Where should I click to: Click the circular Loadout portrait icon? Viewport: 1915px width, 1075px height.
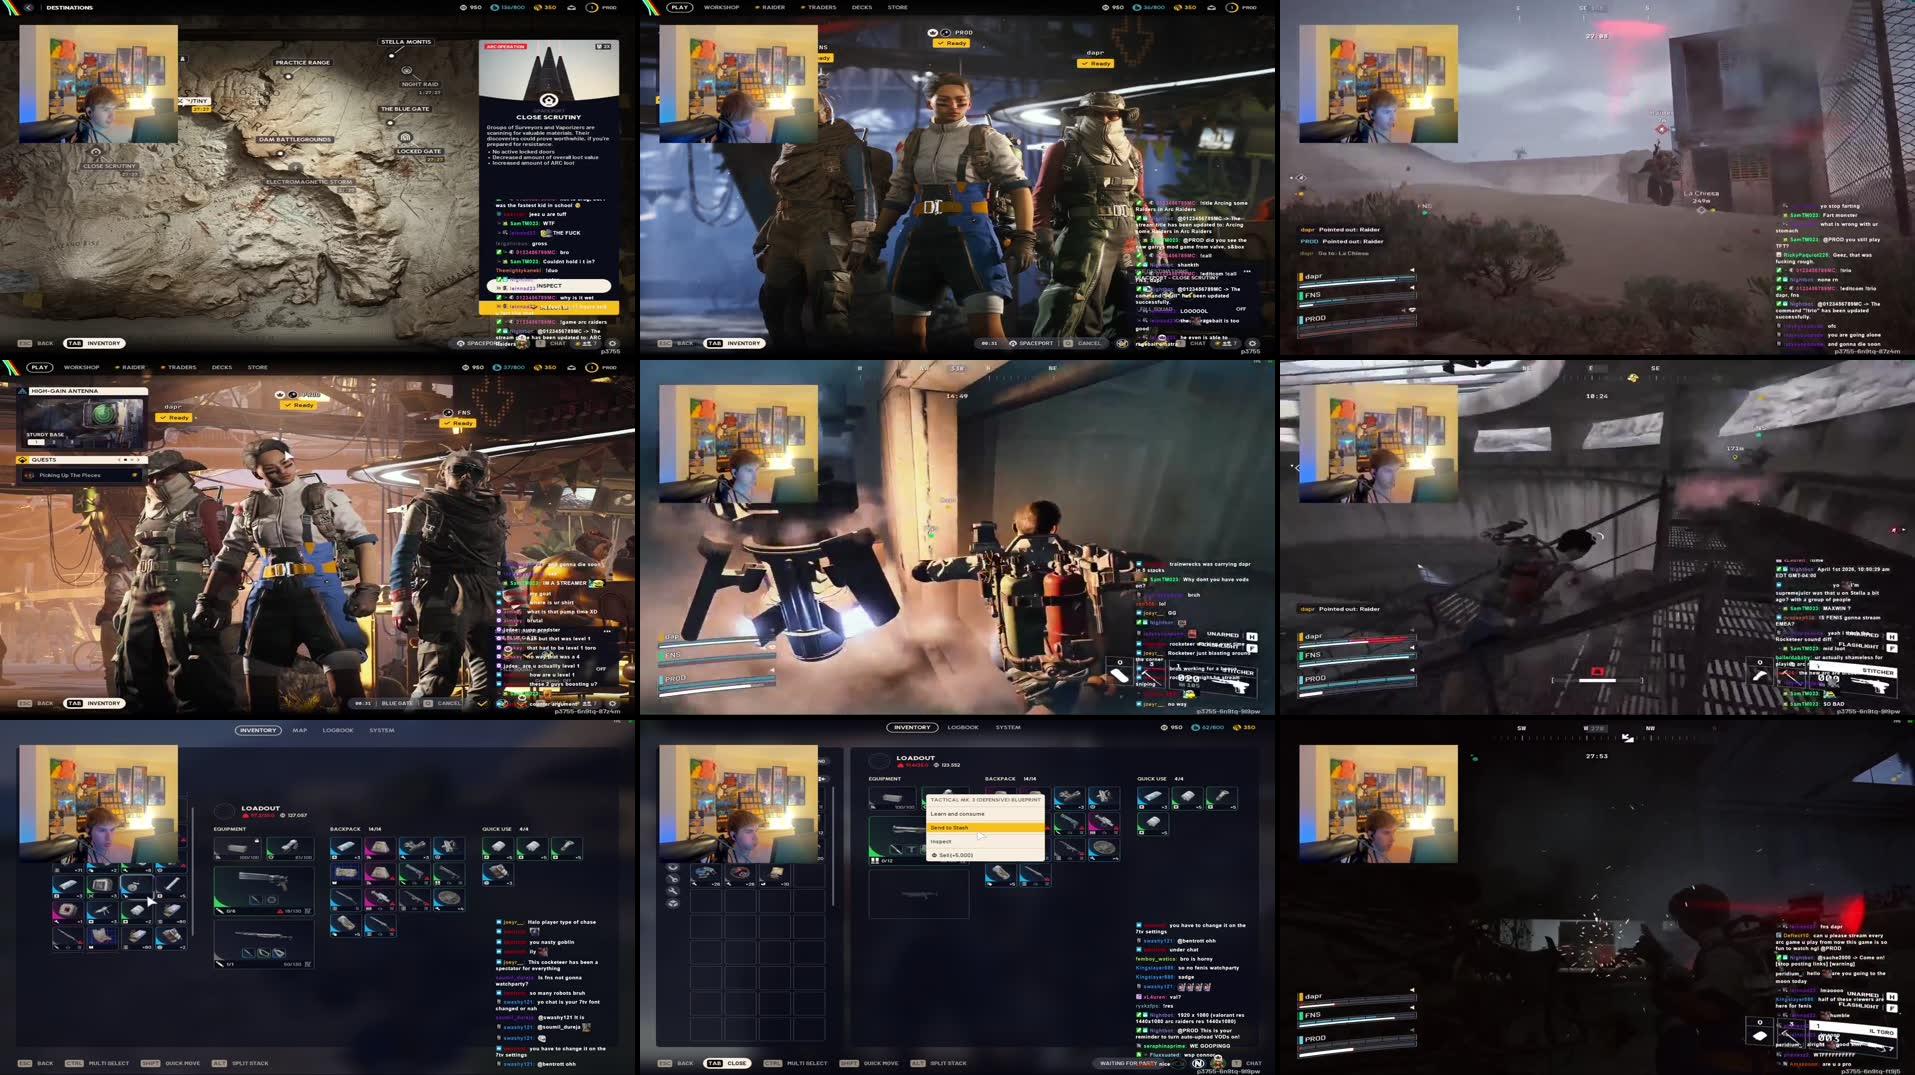[224, 812]
